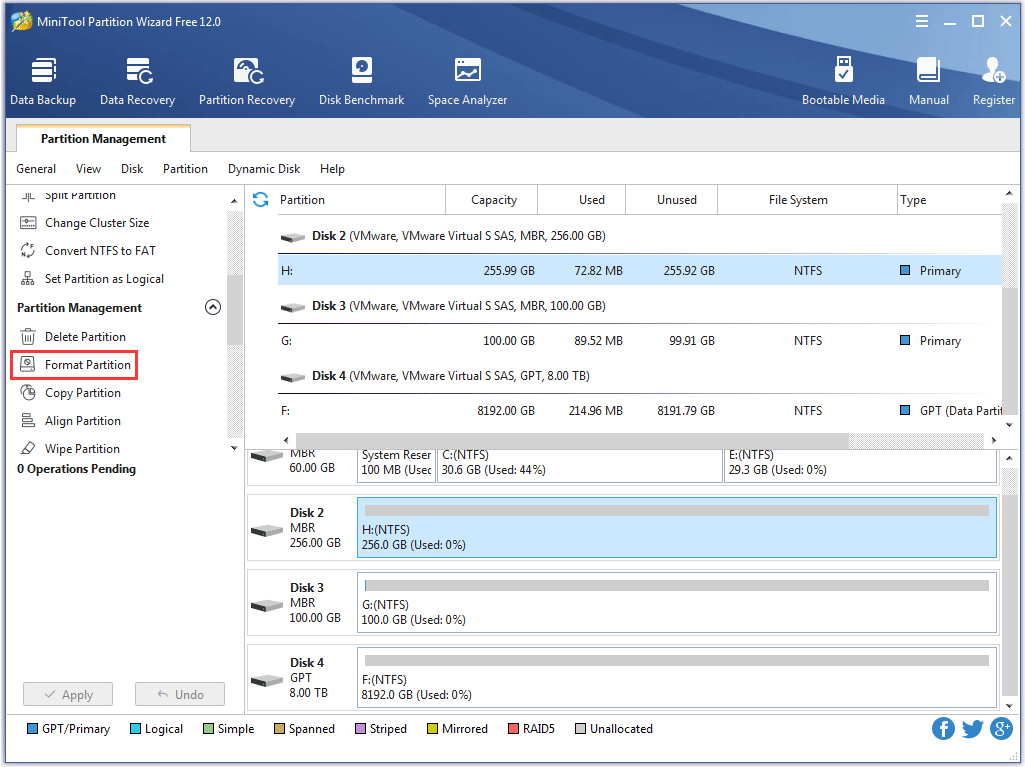Collapse the Partition Management section
1025x767 pixels.
213,307
